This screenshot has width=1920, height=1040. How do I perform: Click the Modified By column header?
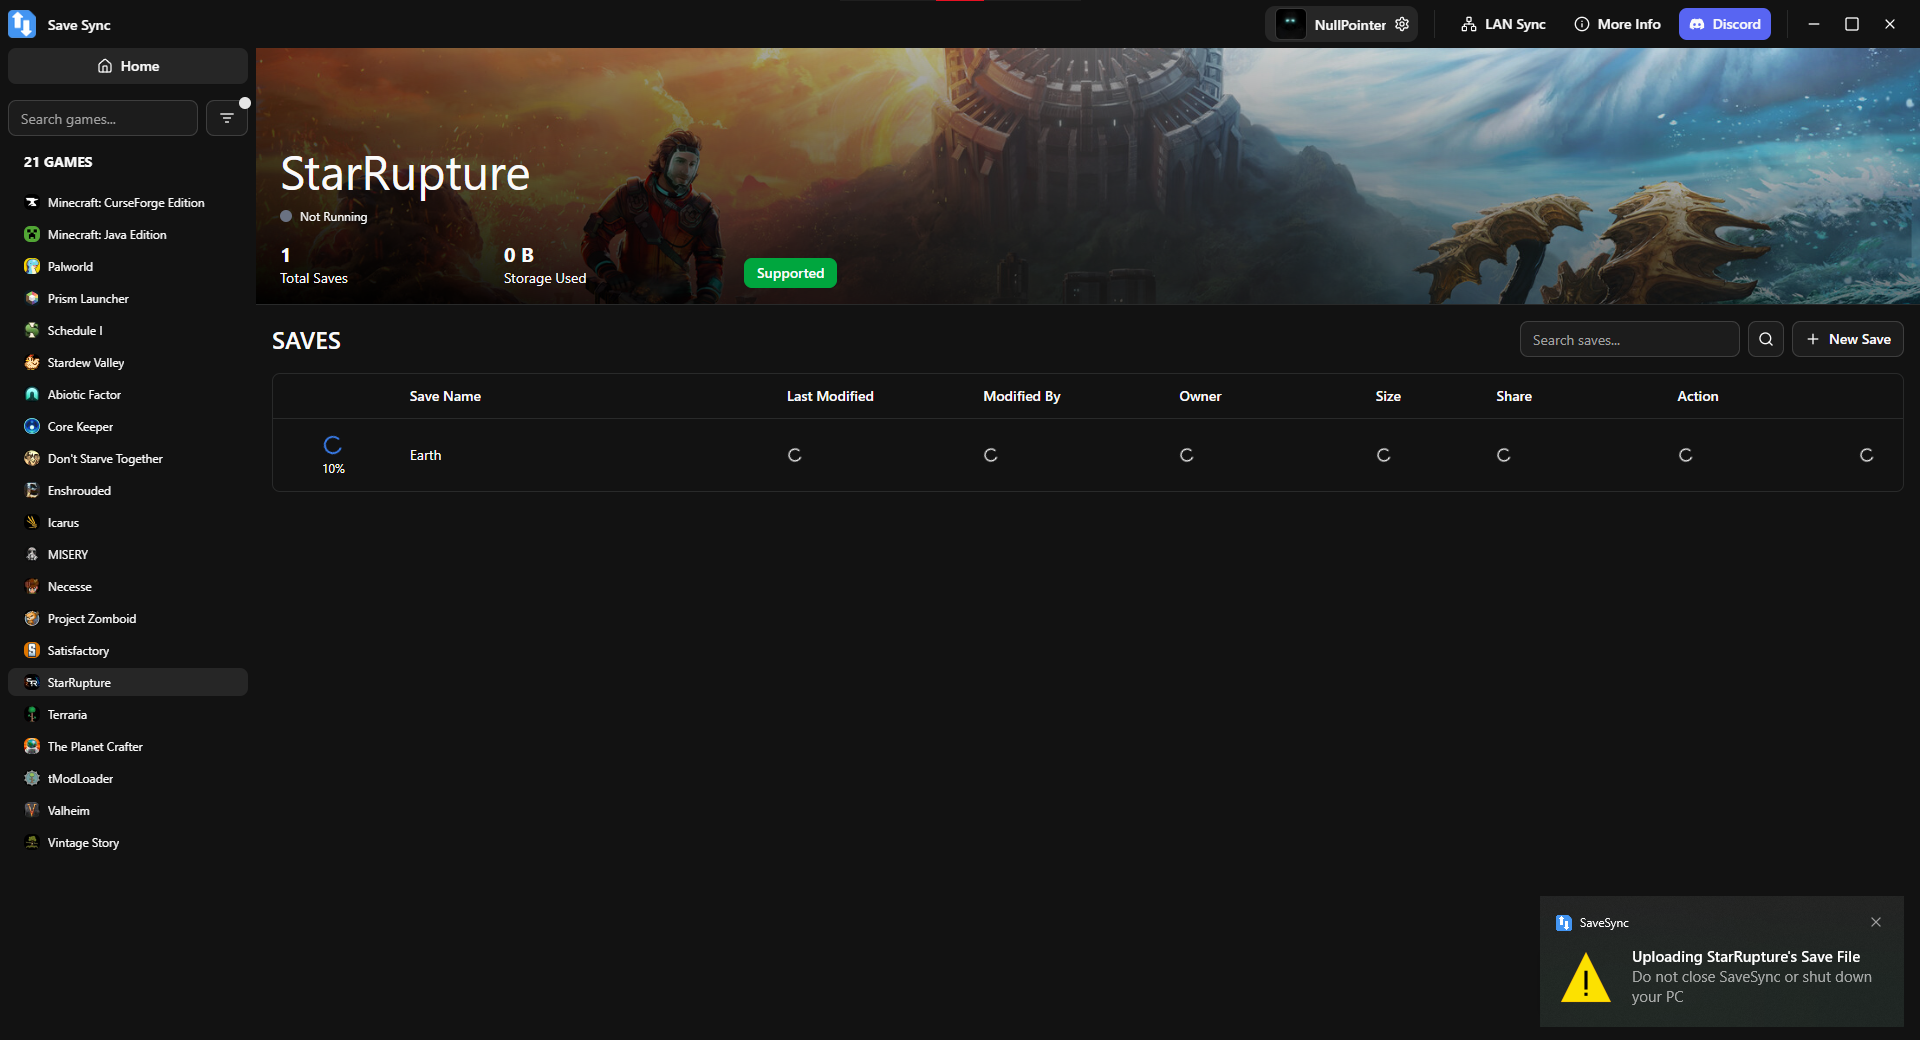(1022, 396)
